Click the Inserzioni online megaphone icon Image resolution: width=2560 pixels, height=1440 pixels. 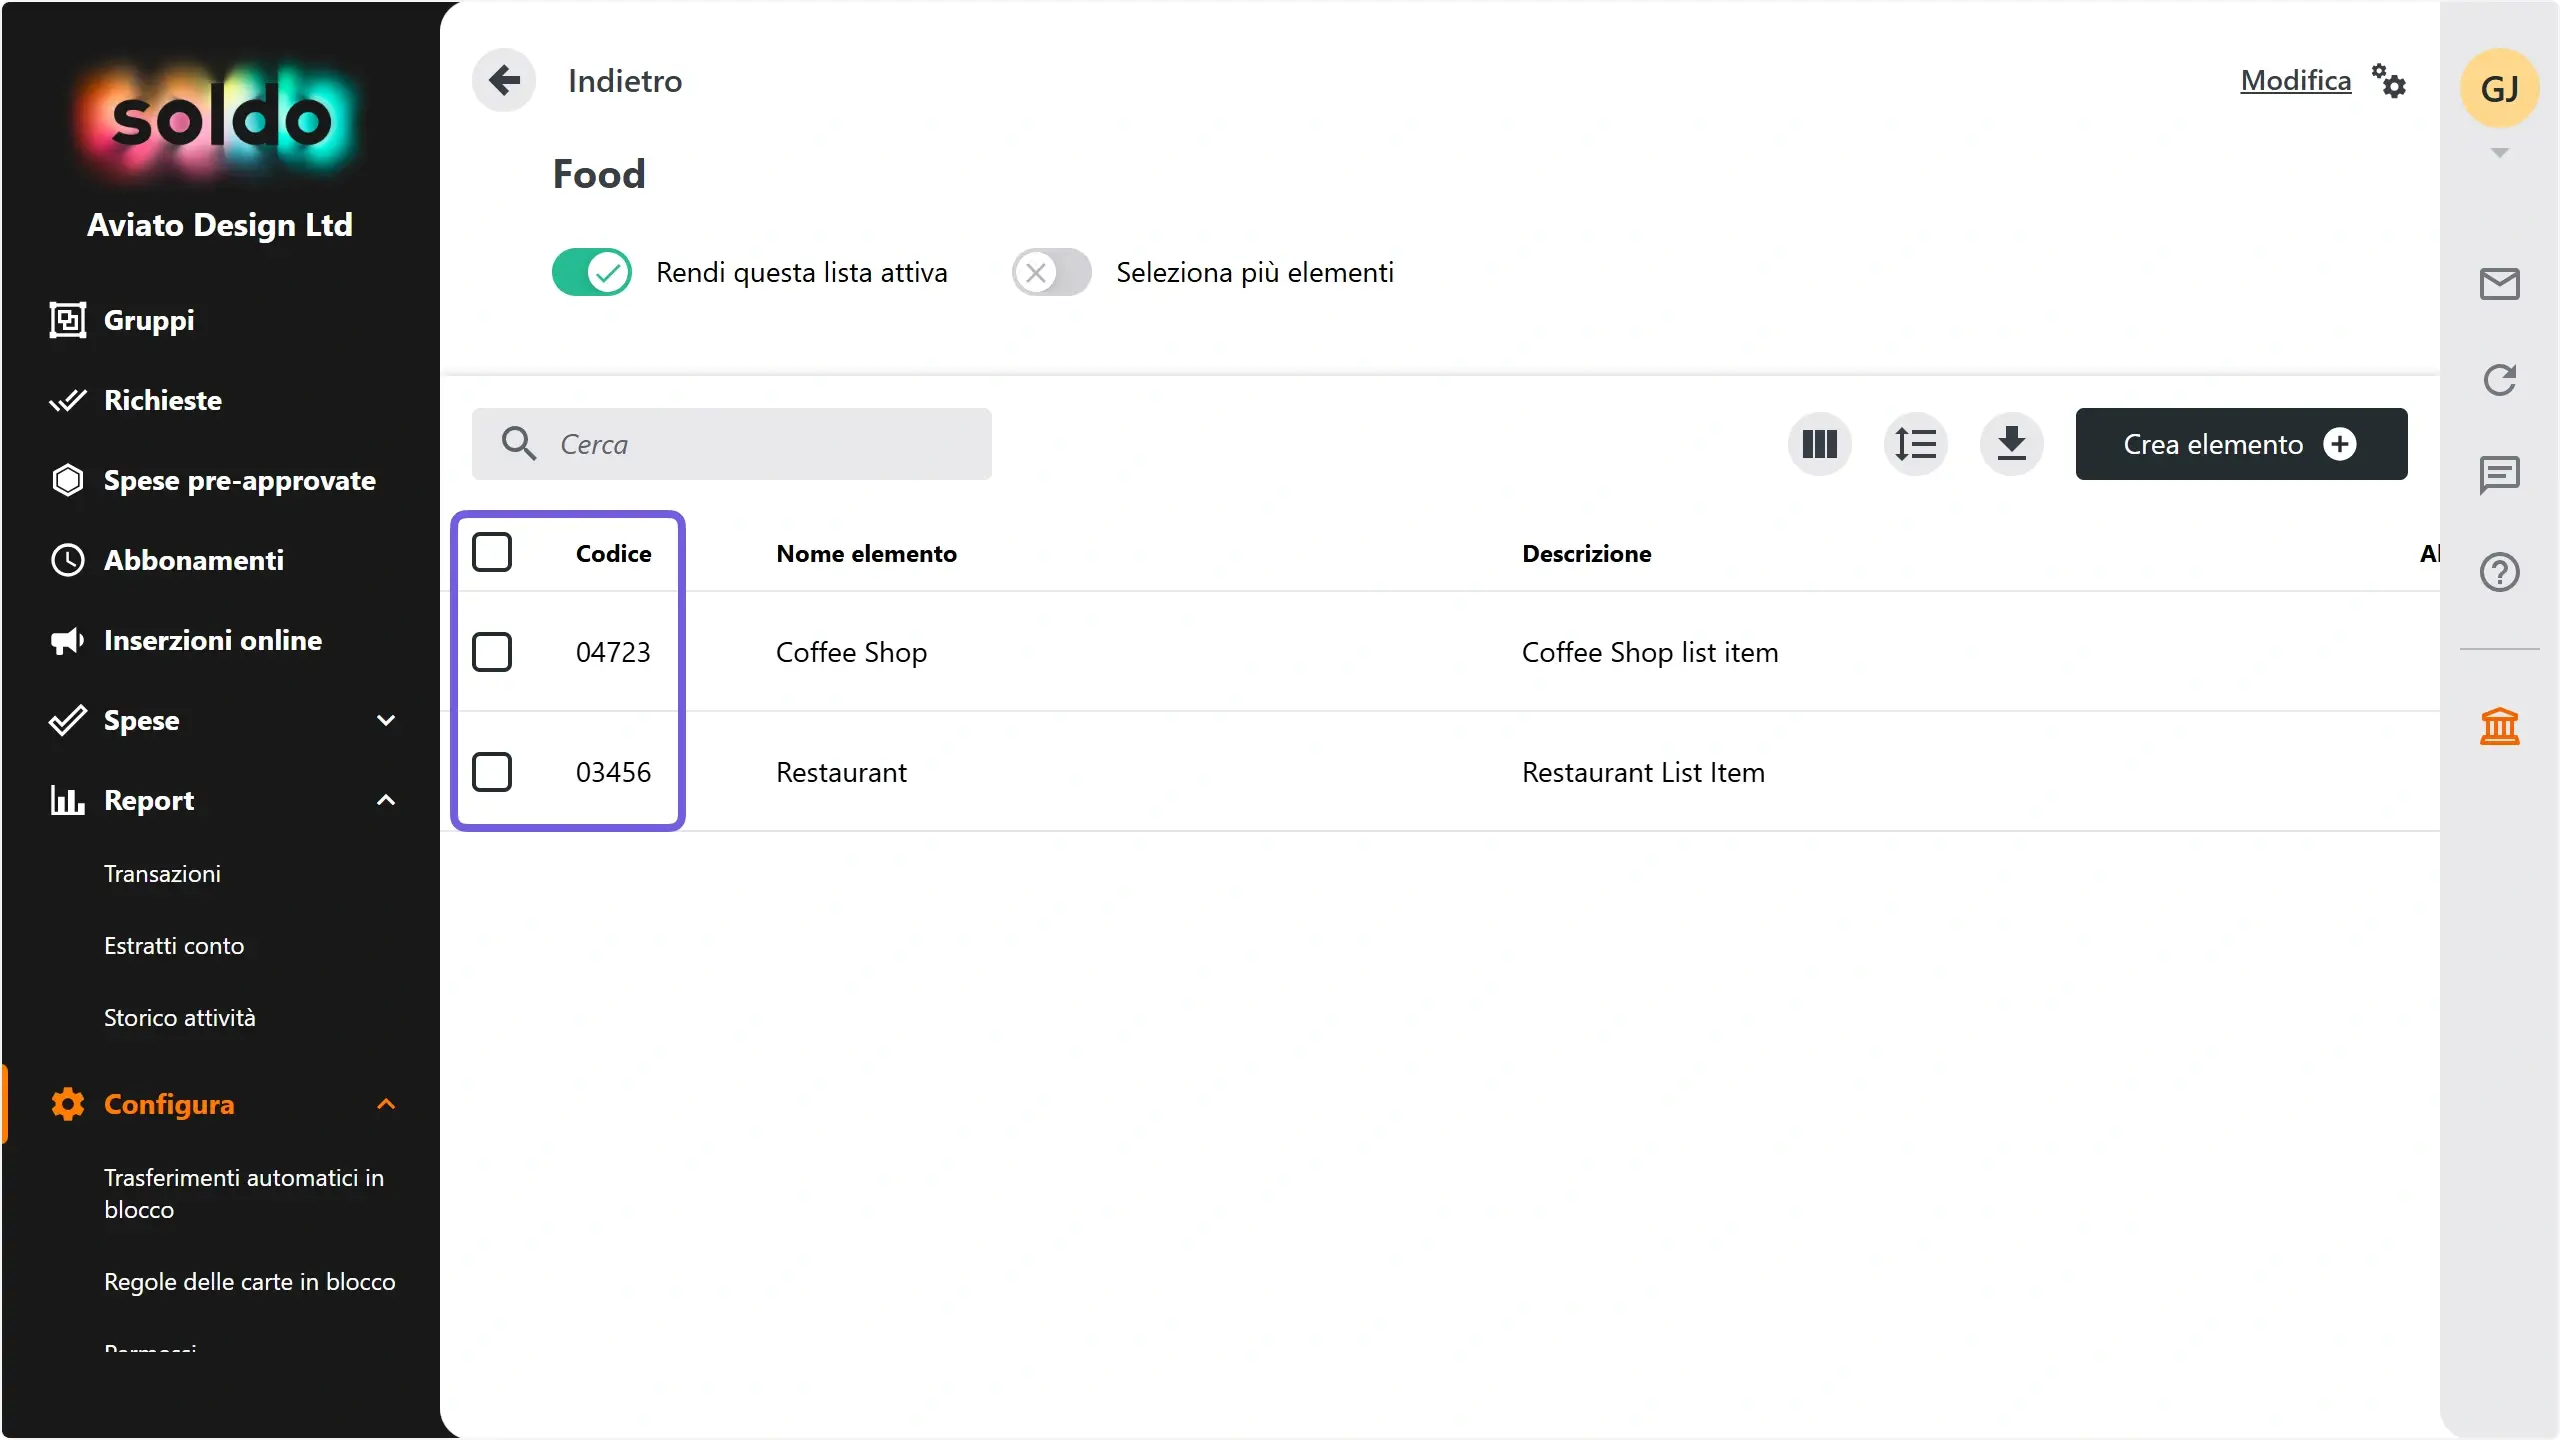point(68,640)
